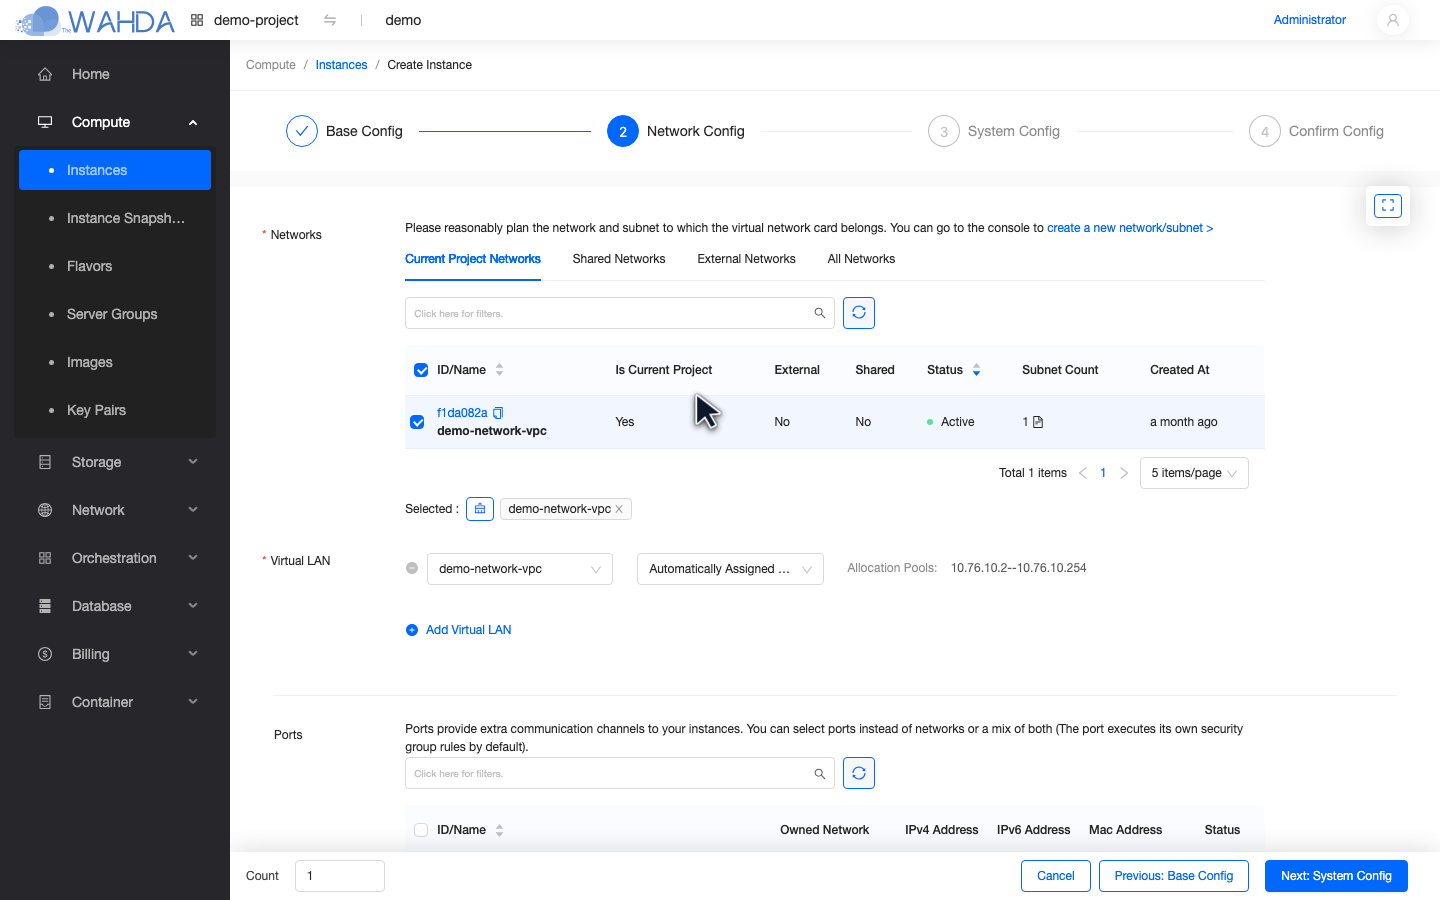Toggle the select-all ports checkbox

coord(421,830)
